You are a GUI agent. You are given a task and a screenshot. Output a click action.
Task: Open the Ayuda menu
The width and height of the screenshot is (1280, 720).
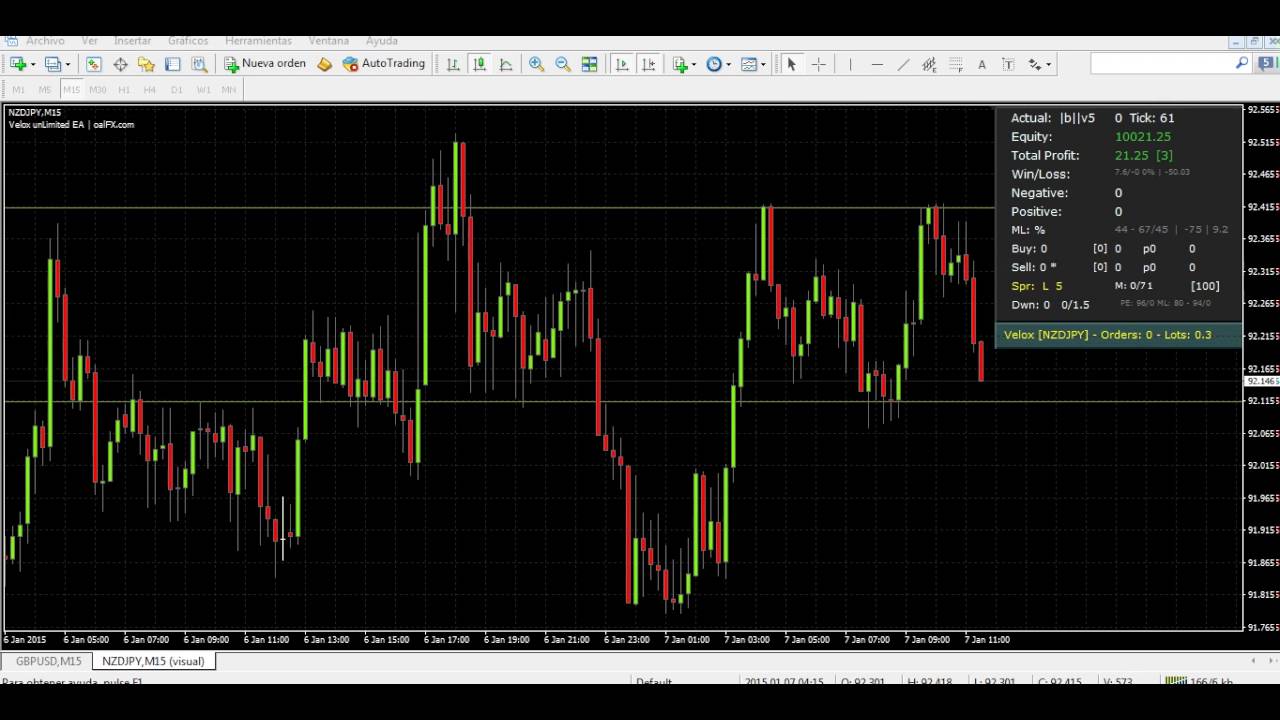click(x=382, y=41)
